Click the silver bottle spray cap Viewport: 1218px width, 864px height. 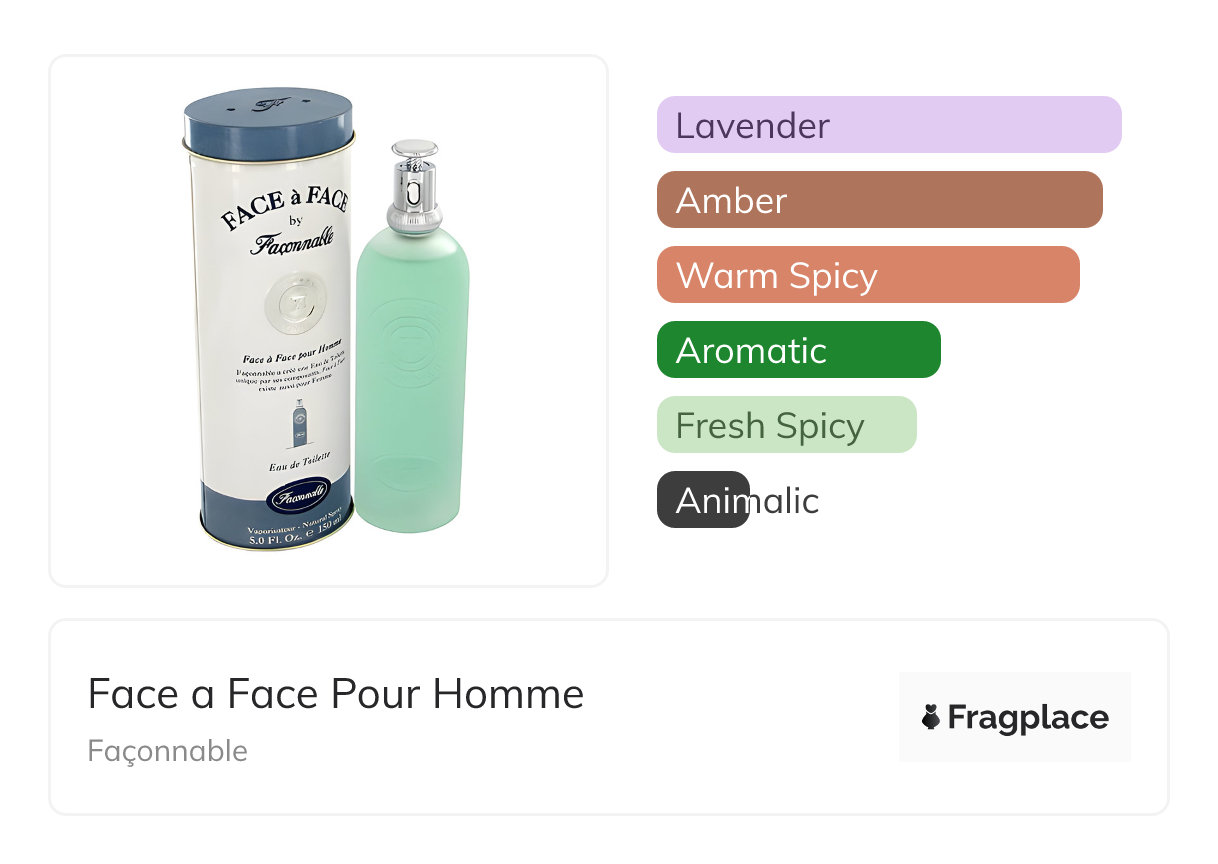pyautogui.click(x=414, y=187)
